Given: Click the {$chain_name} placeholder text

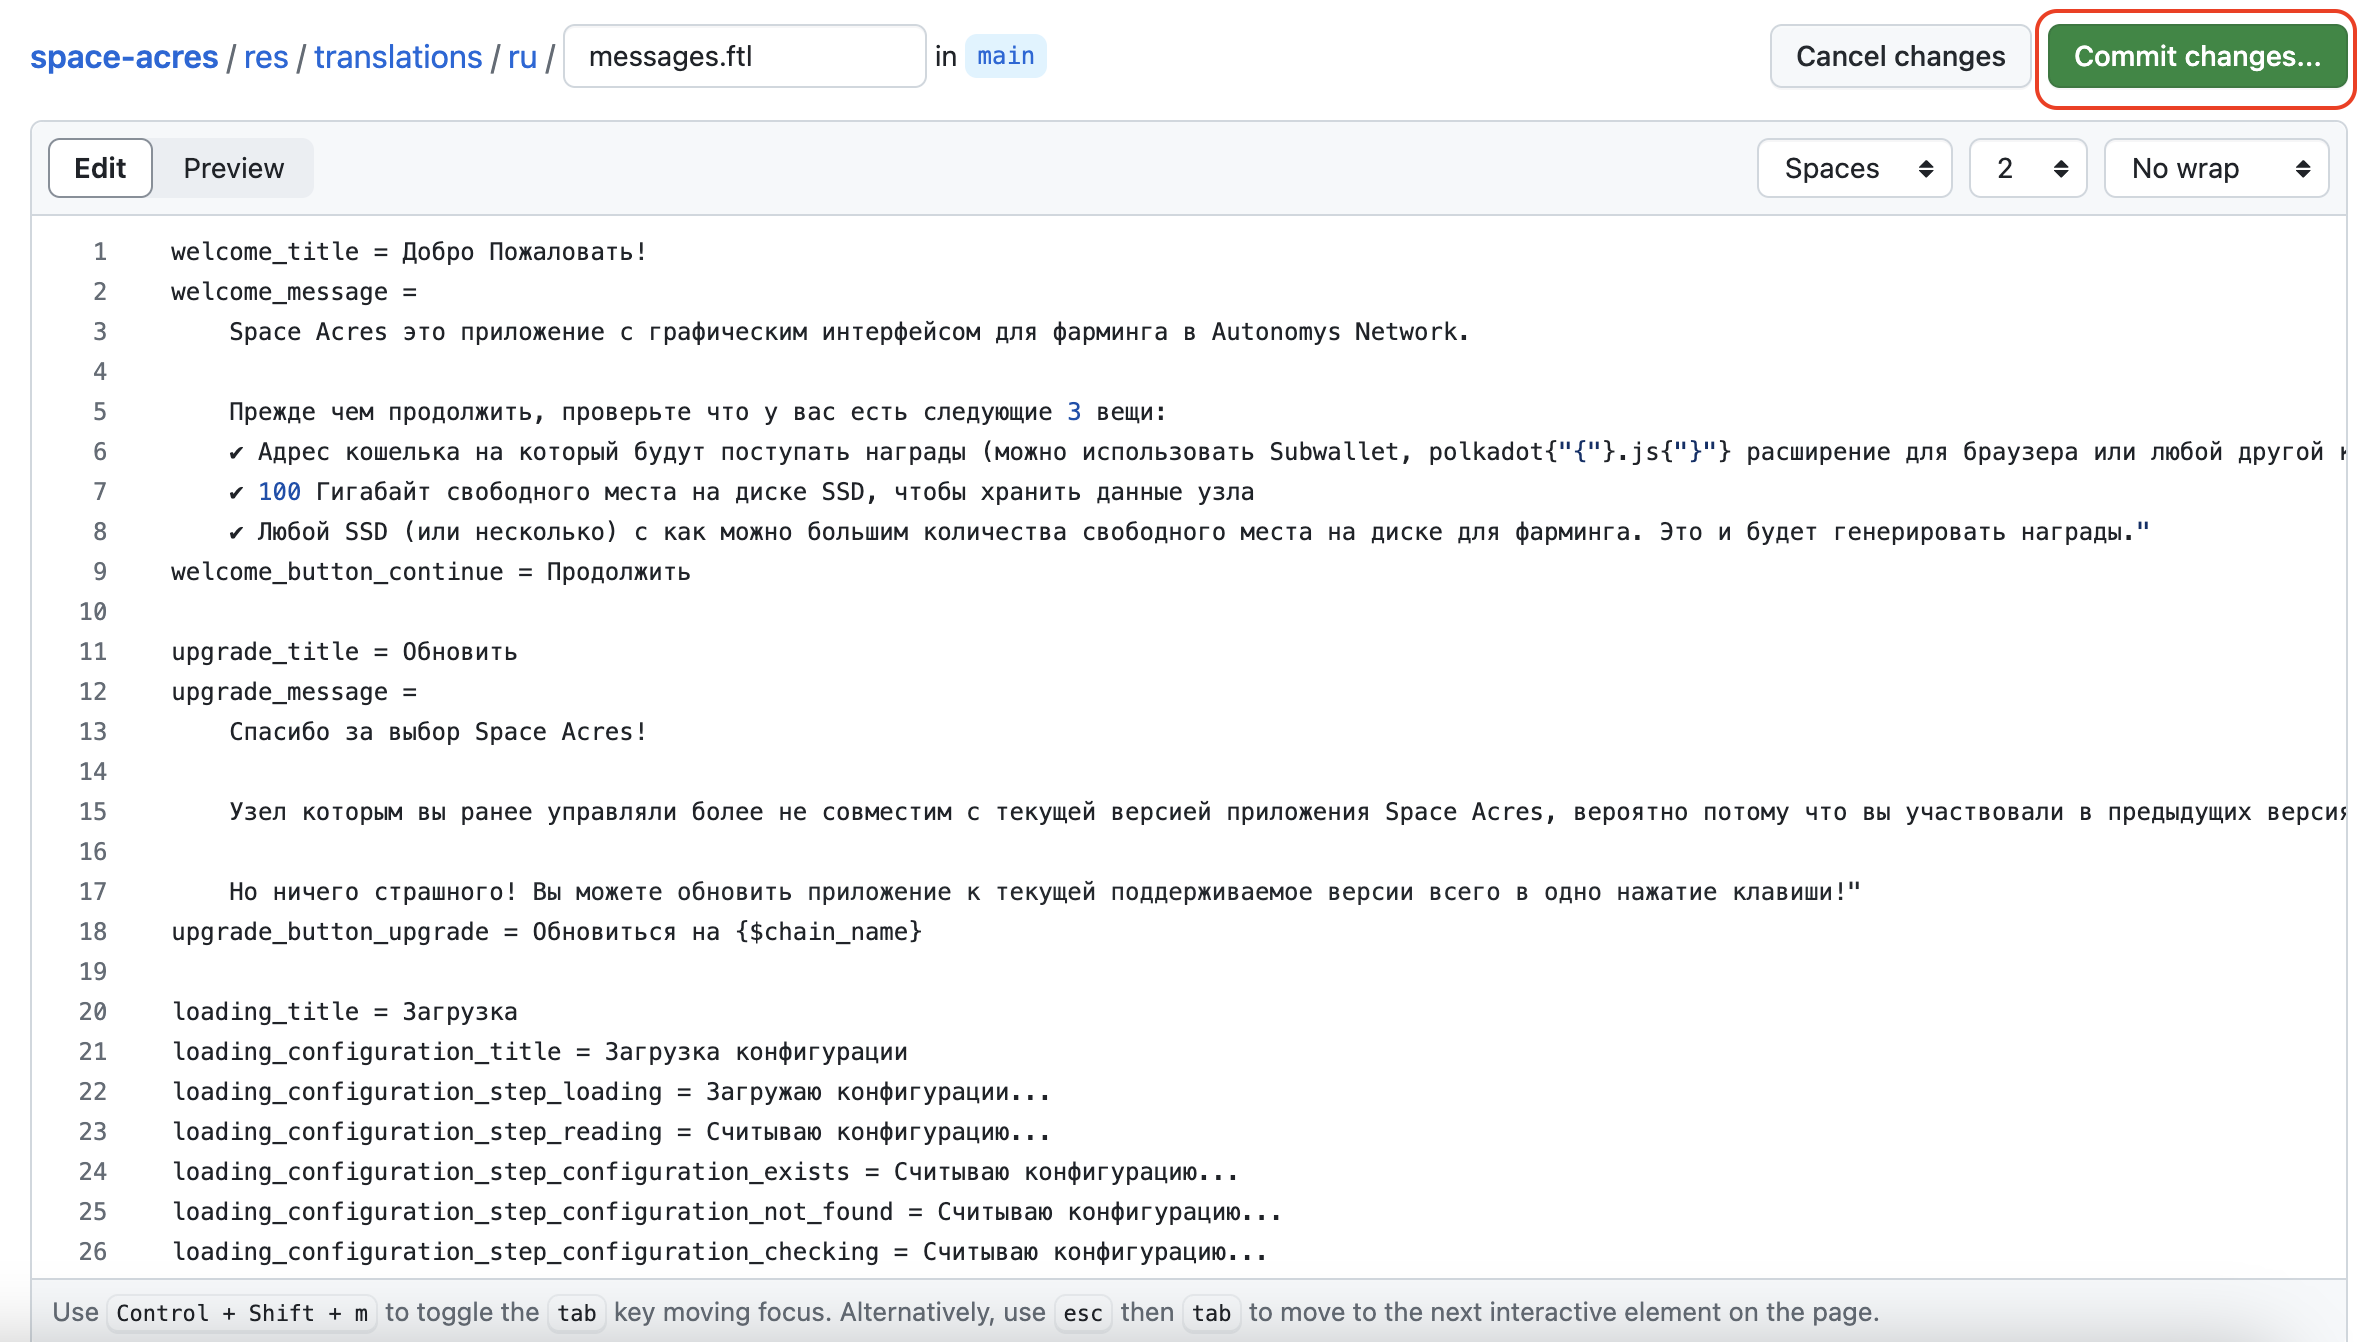Looking at the screenshot, I should (x=828, y=932).
